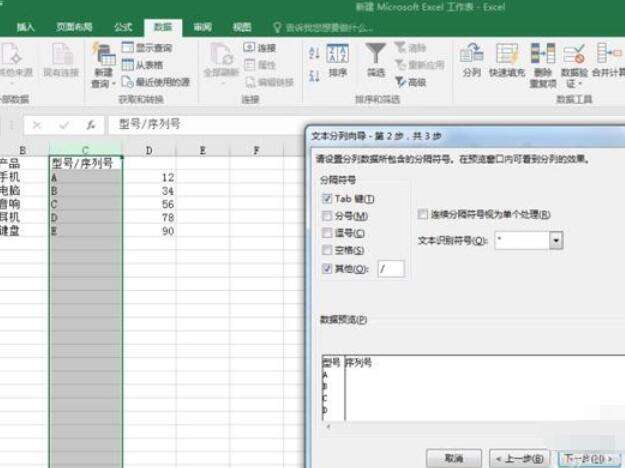Click the 其他 custom delimiter input field
Image resolution: width=625 pixels, height=468 pixels.
391,269
